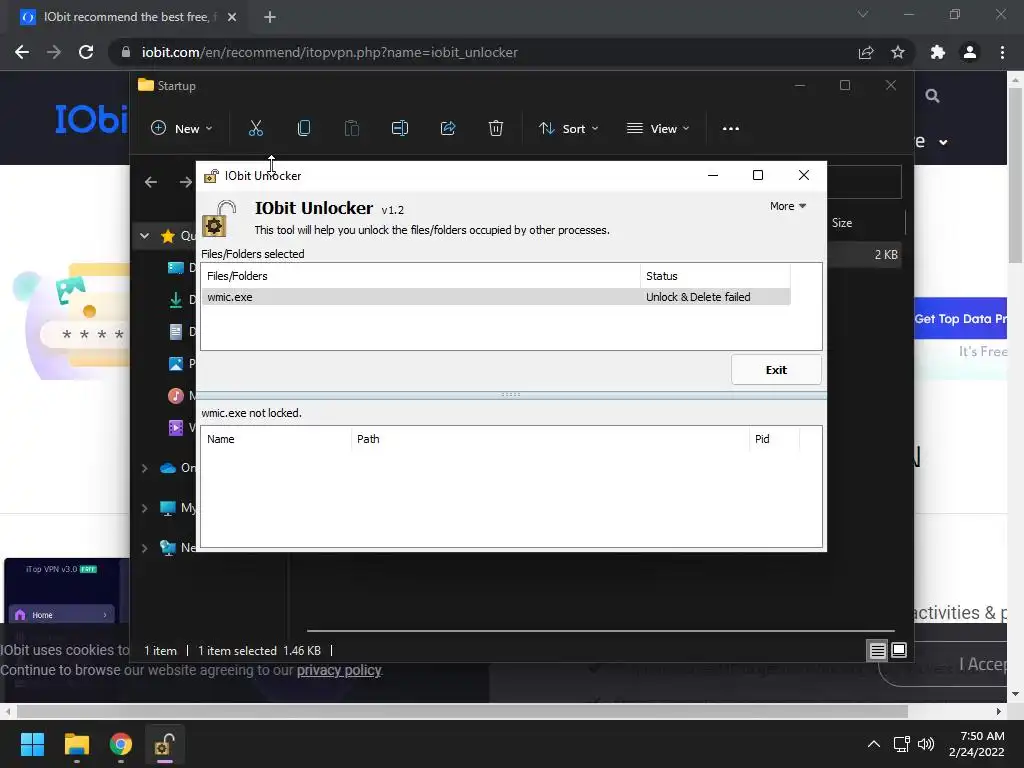The height and width of the screenshot is (768, 1024).
Task: Open the See more ellipsis in Explorer toolbar
Action: [731, 129]
